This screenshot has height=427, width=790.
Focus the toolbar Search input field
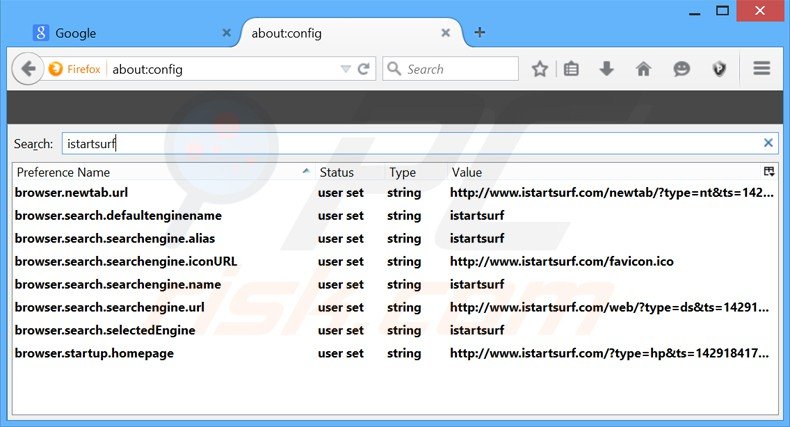coord(450,68)
